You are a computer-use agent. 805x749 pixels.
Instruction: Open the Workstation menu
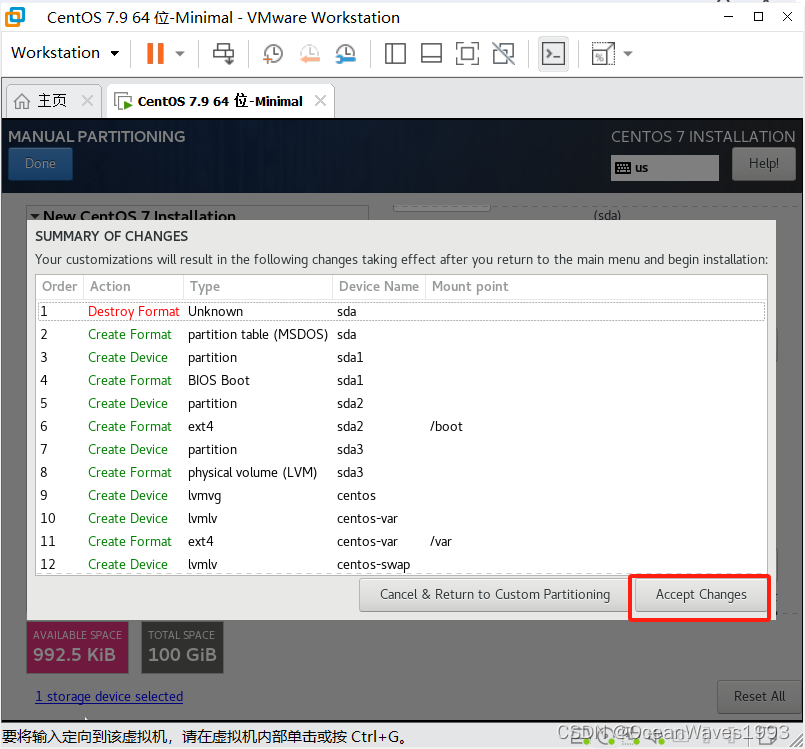[x=65, y=53]
